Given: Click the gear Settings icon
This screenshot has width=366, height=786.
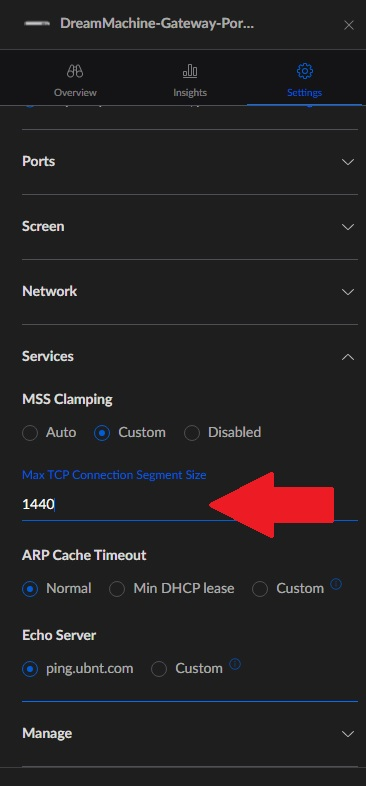Looking at the screenshot, I should pyautogui.click(x=304, y=71).
